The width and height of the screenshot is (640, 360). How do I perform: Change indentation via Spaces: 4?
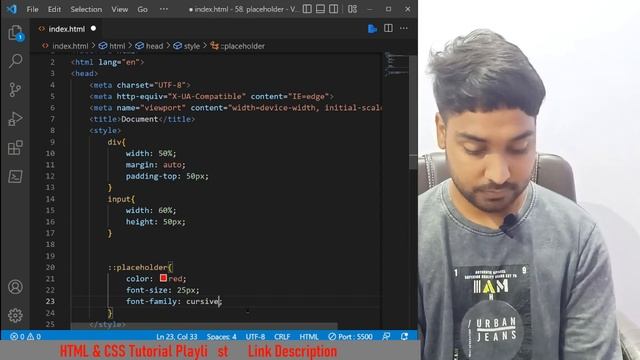click(221, 336)
